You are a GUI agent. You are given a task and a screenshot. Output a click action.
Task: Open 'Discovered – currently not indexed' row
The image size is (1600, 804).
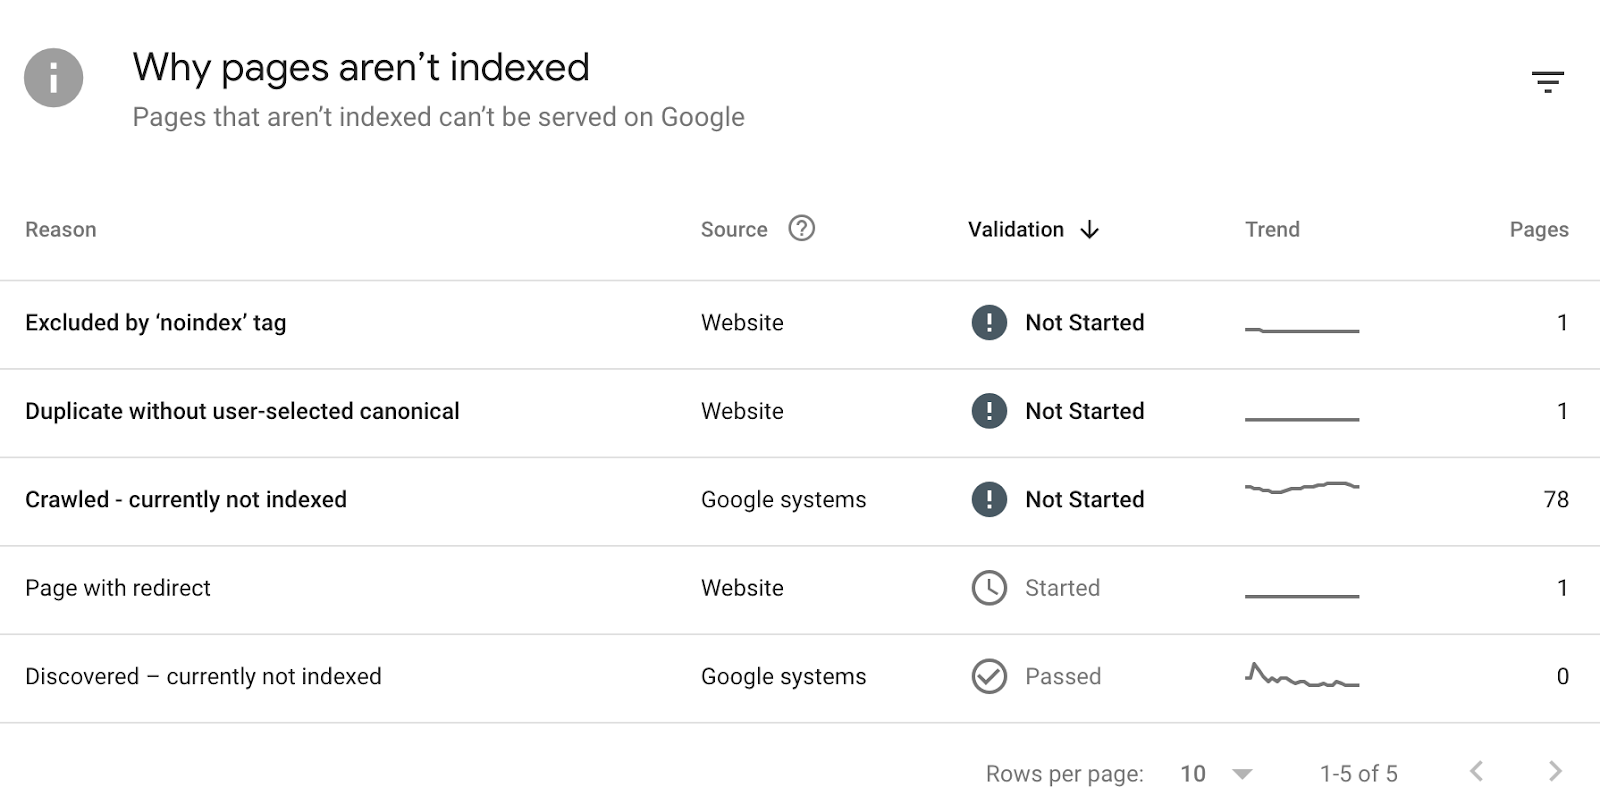pyautogui.click(x=203, y=677)
